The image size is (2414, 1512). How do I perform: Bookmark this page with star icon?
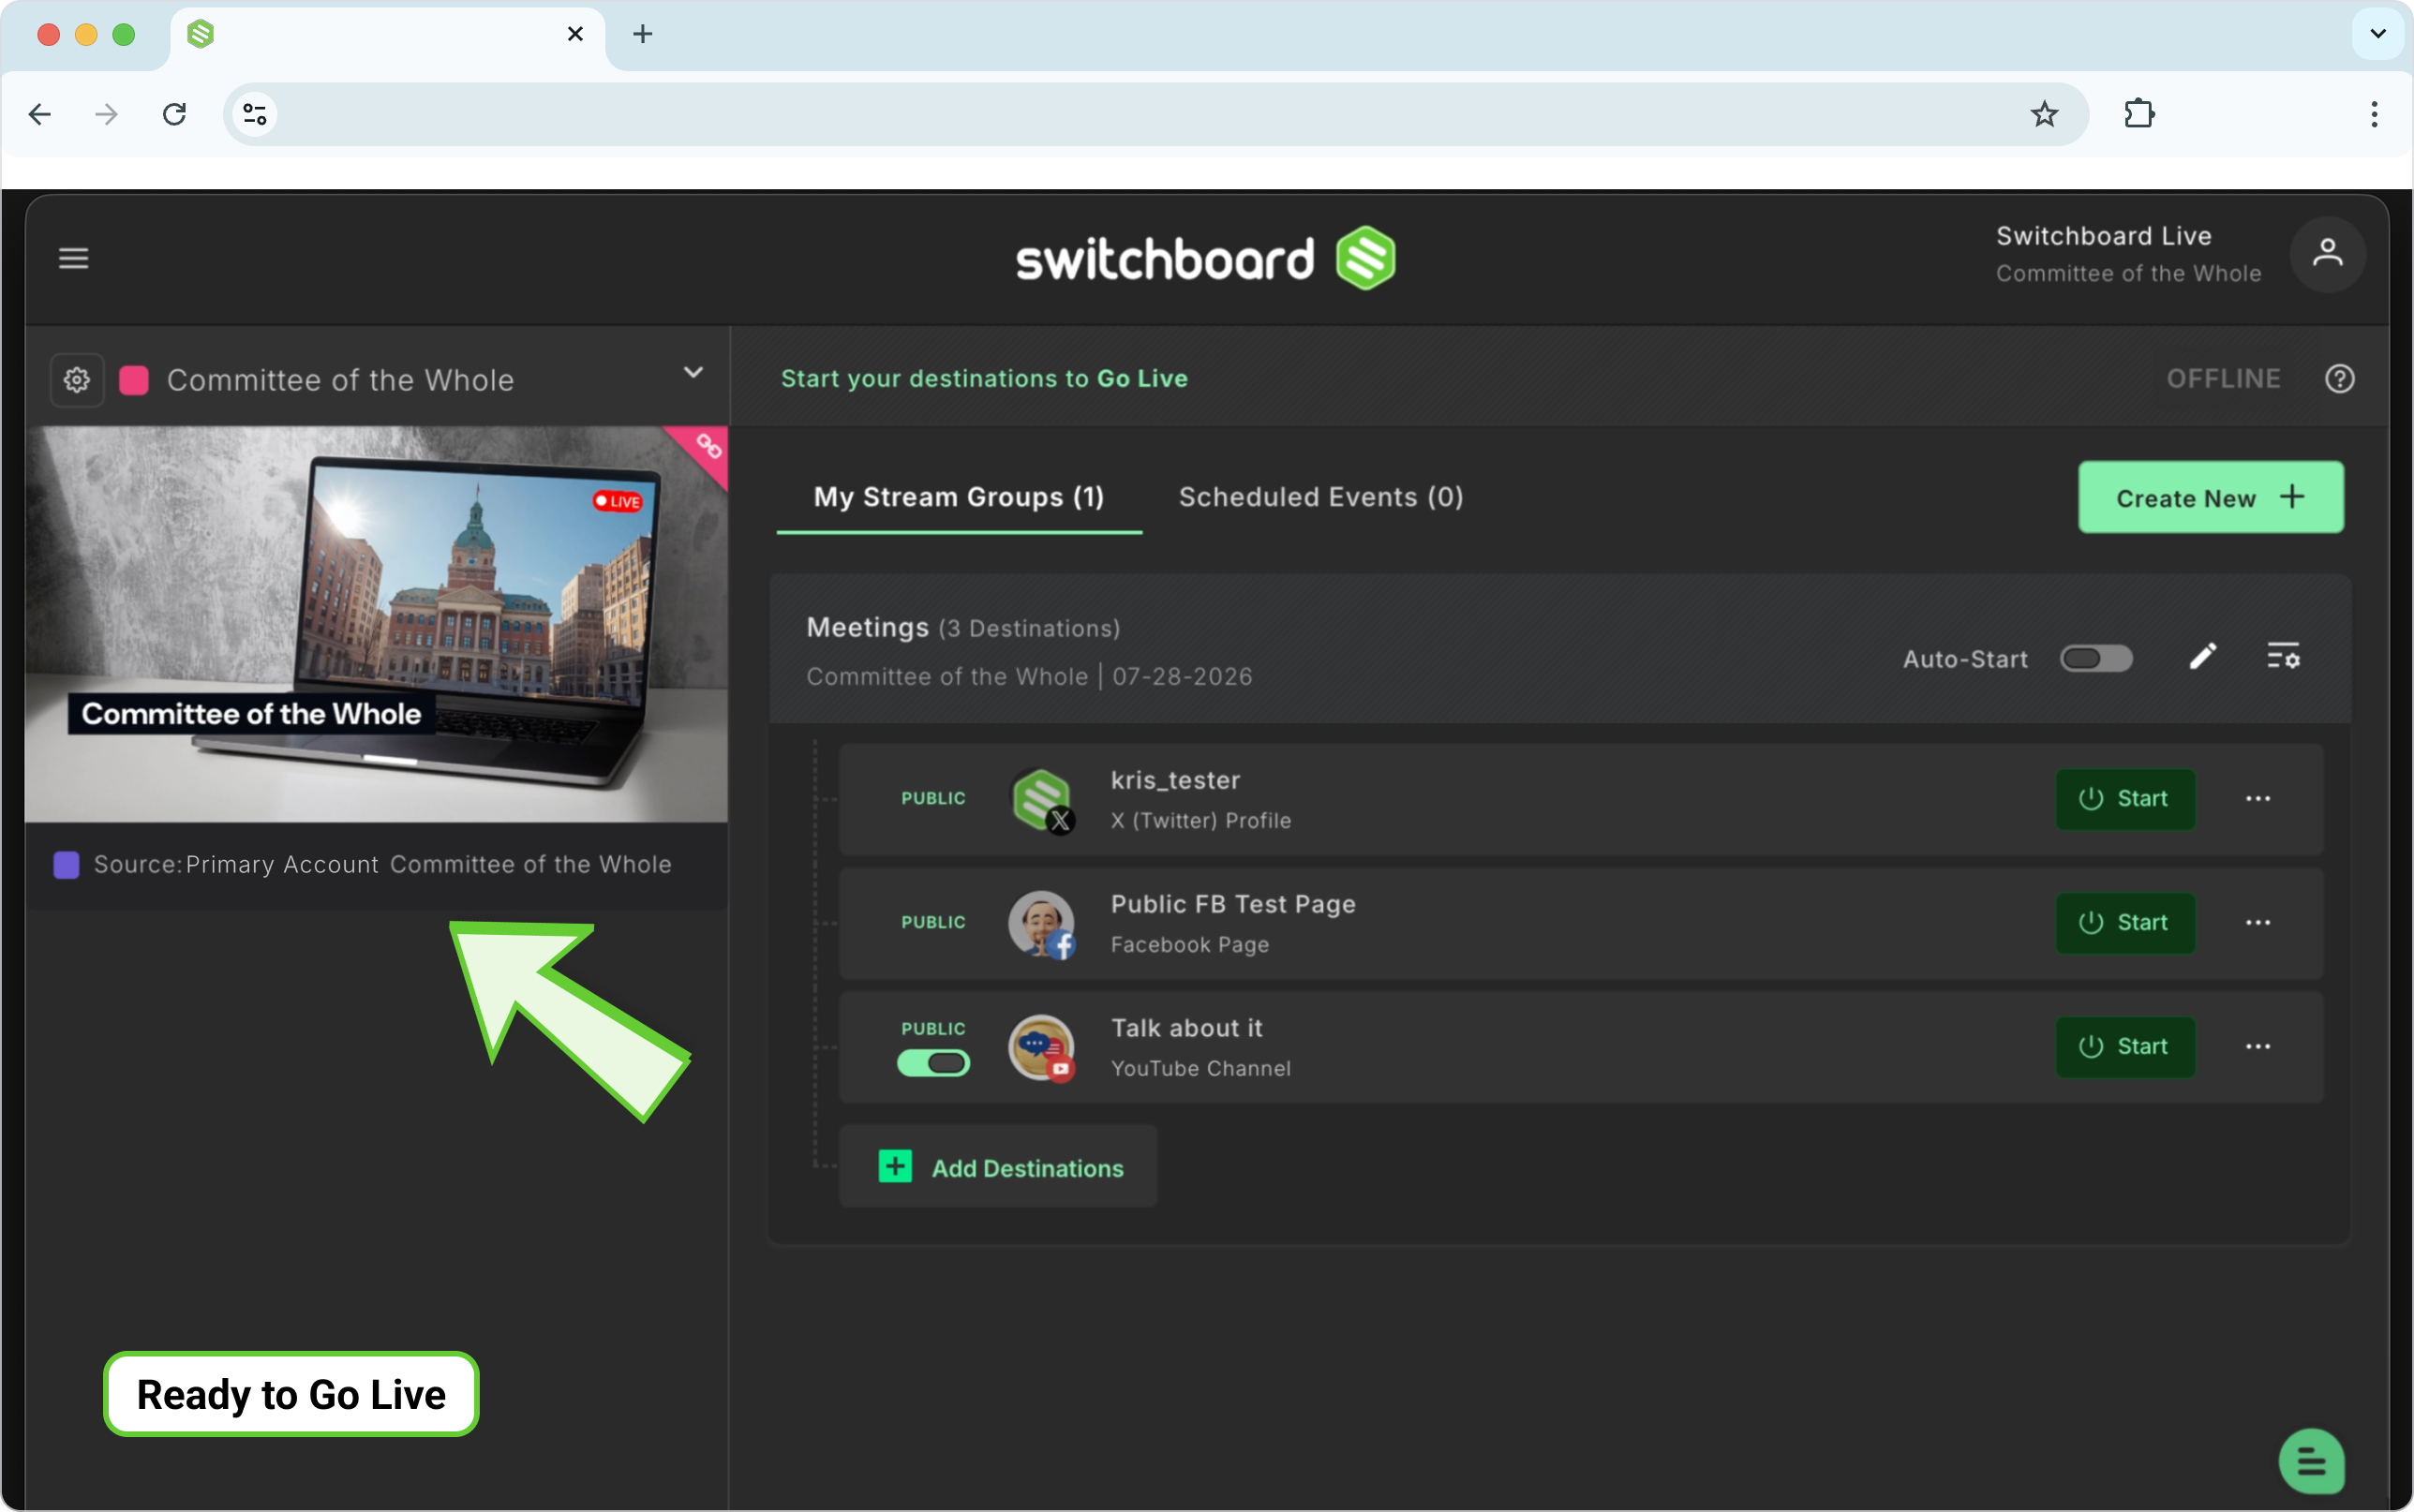click(x=2044, y=114)
